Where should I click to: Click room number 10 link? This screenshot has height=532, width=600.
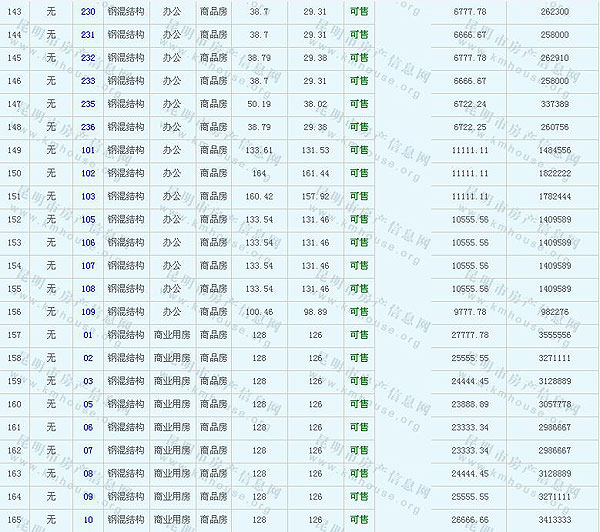click(88, 520)
